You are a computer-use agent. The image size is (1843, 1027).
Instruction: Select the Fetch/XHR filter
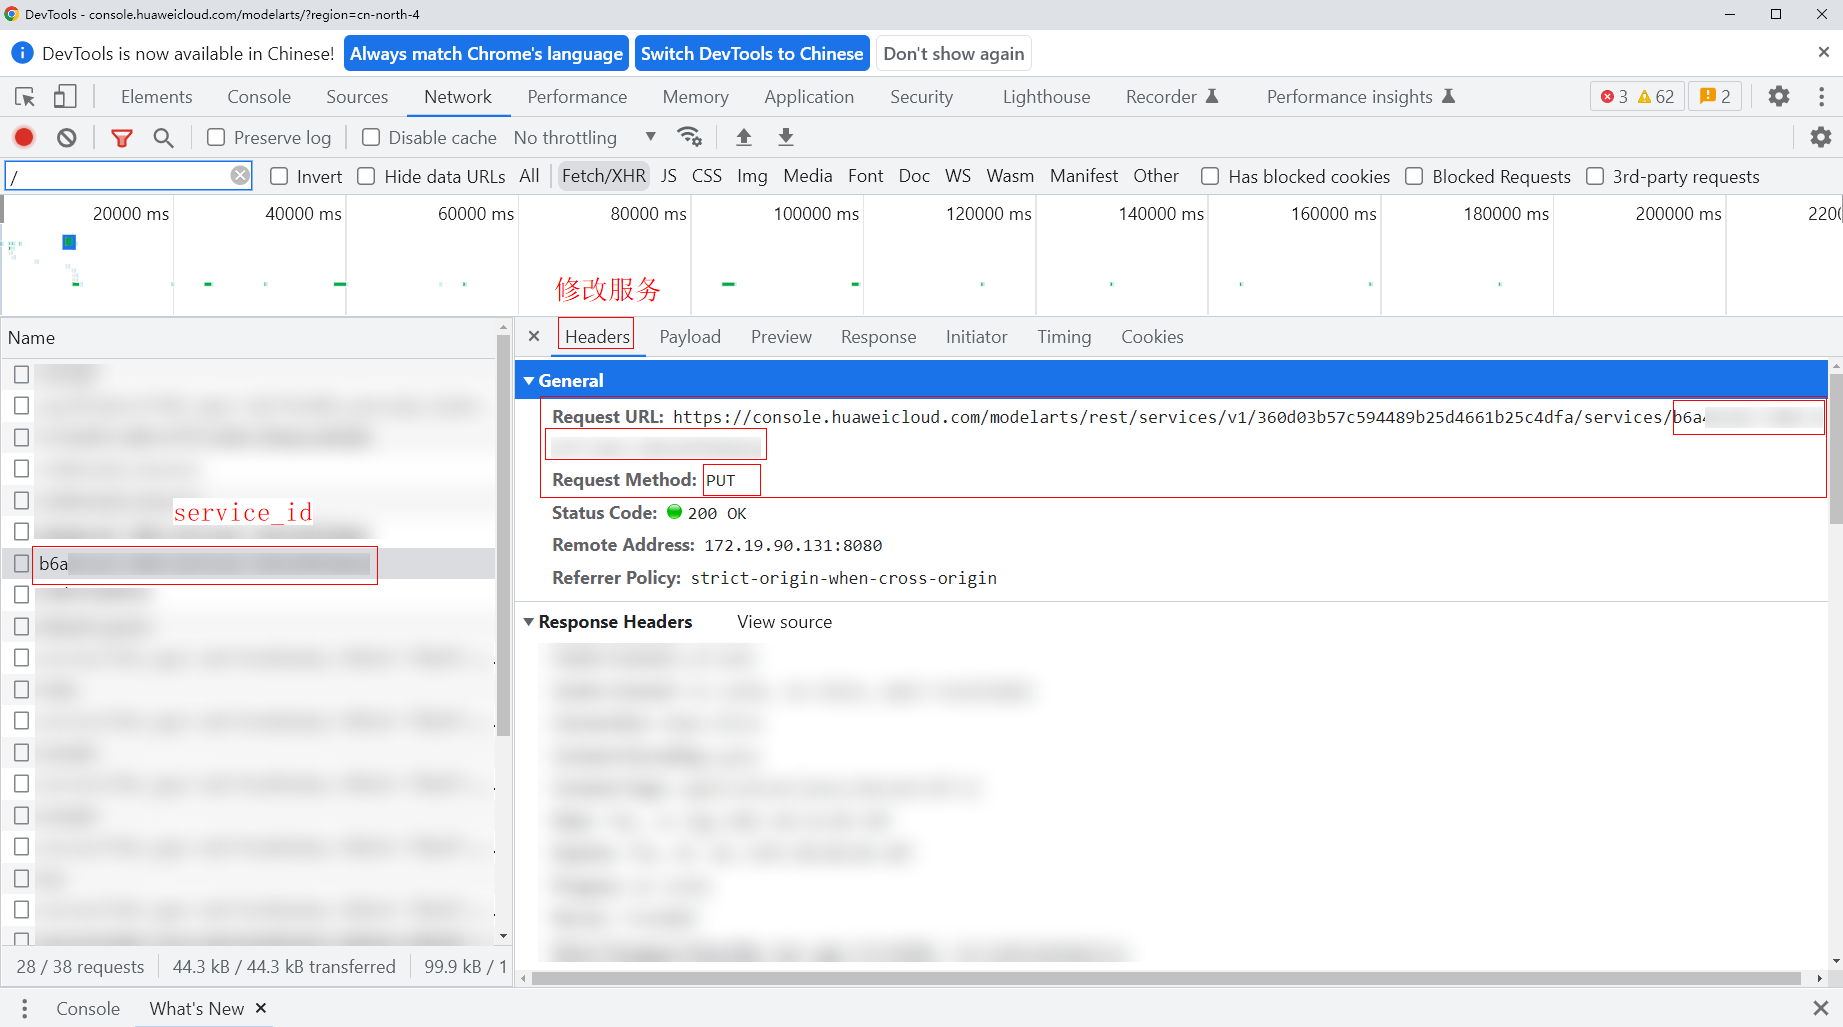point(604,176)
